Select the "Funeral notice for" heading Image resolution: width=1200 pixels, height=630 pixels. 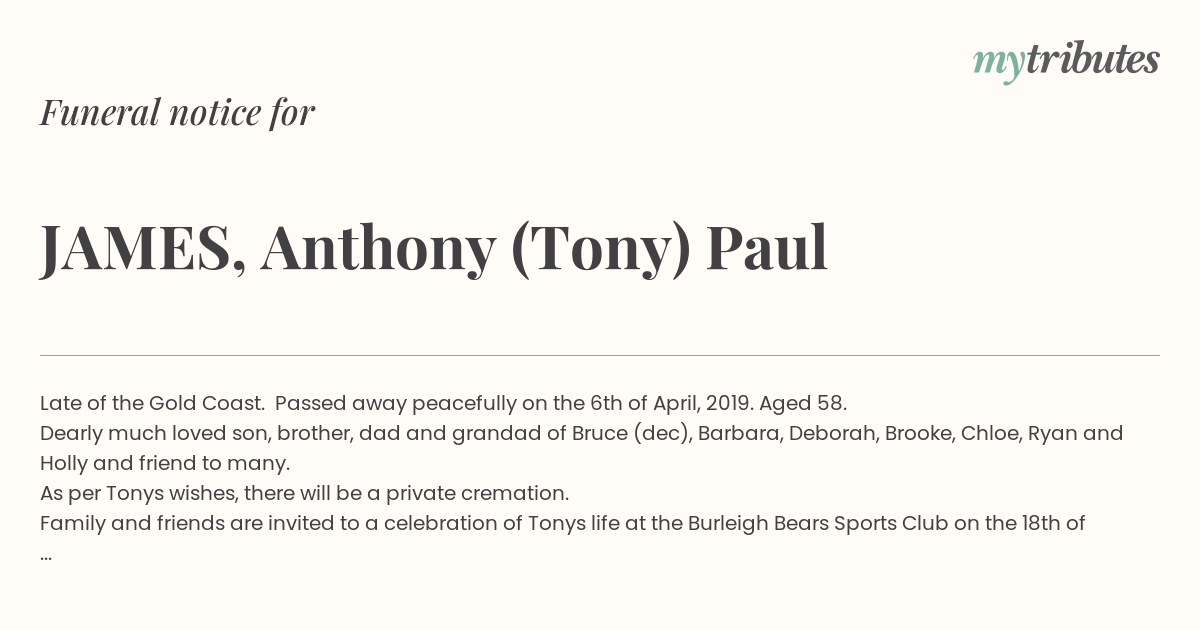tap(177, 112)
